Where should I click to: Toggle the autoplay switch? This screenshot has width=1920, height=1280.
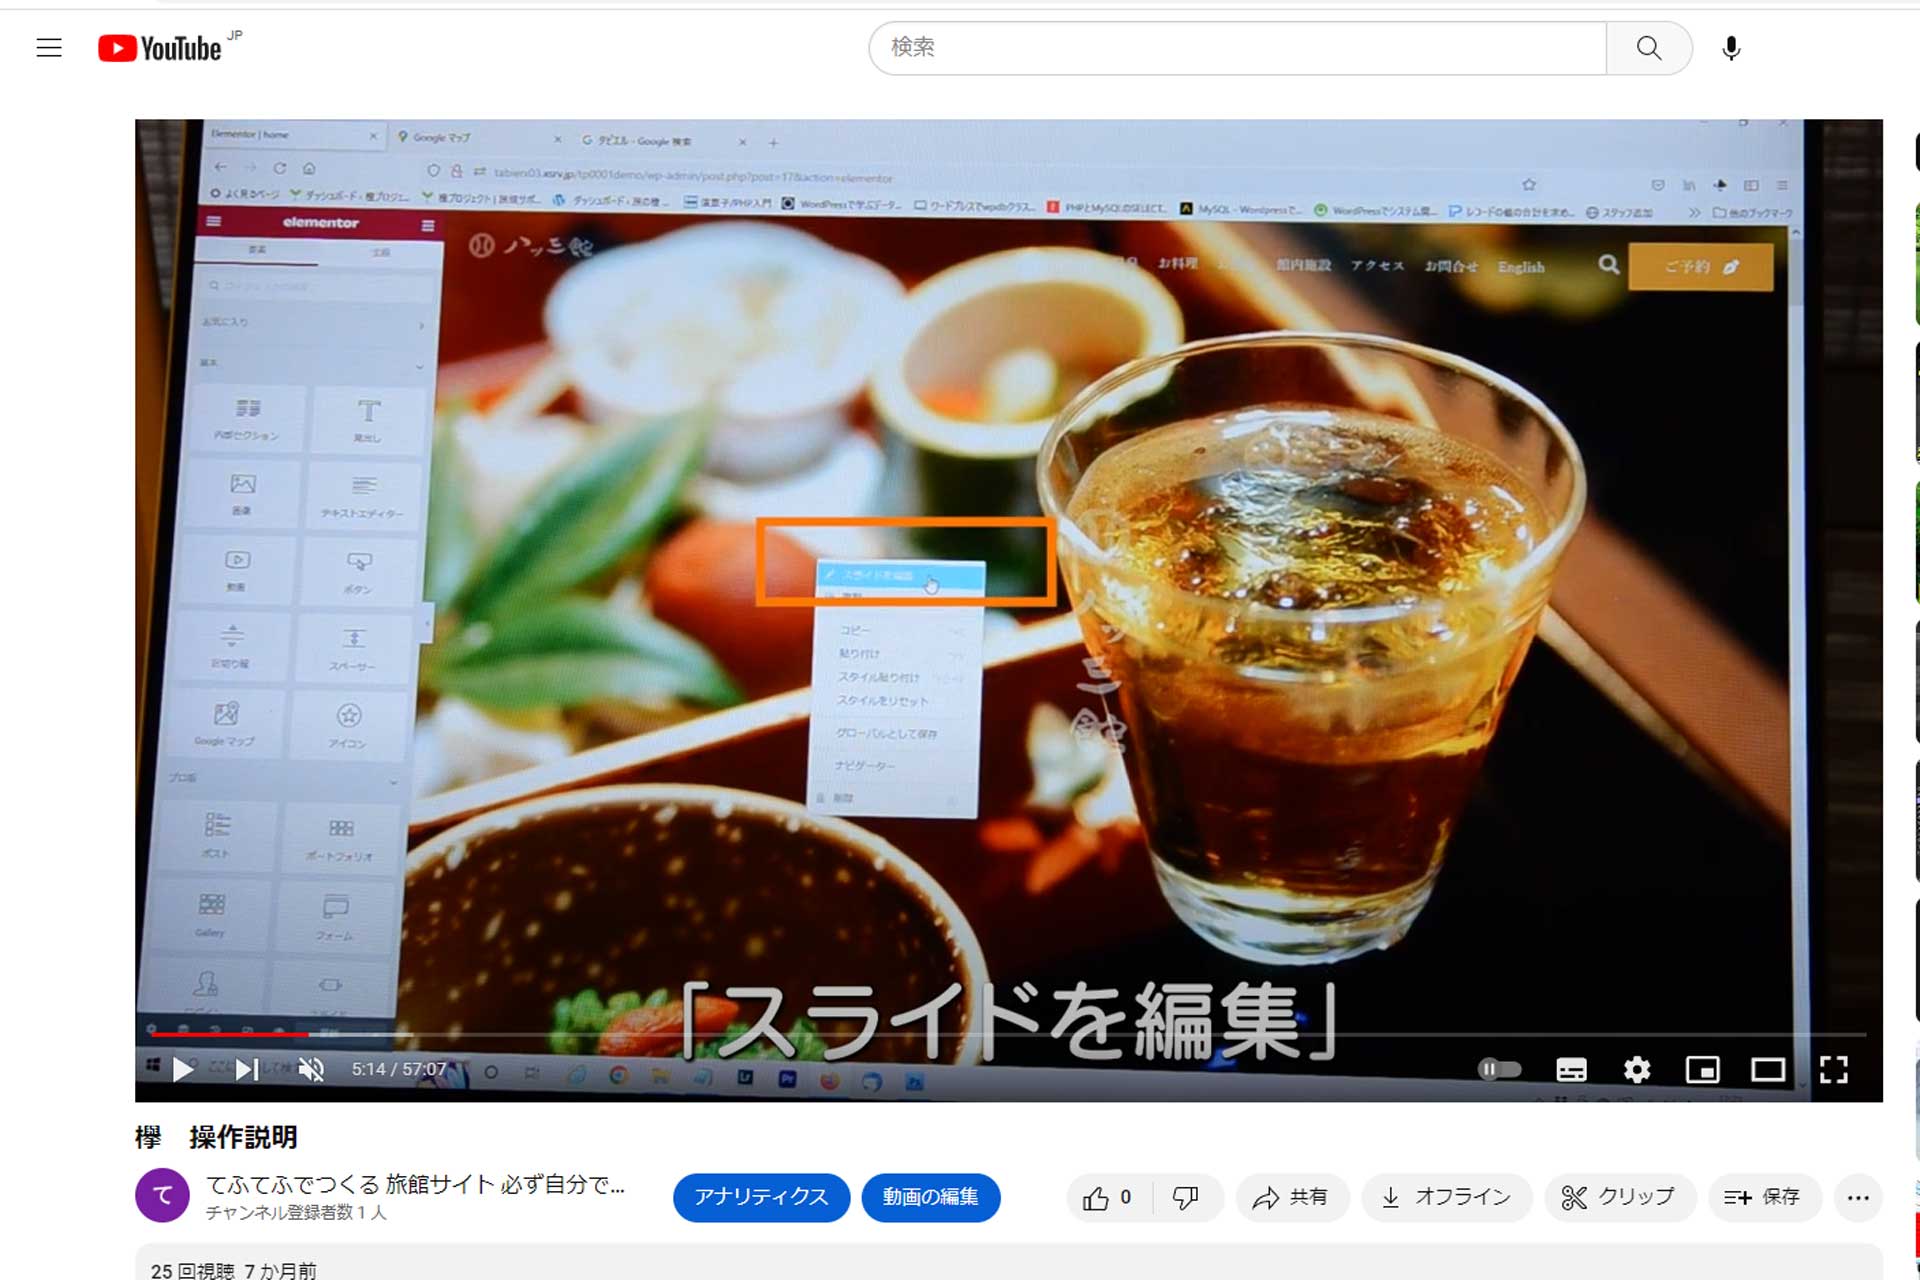pos(1499,1070)
